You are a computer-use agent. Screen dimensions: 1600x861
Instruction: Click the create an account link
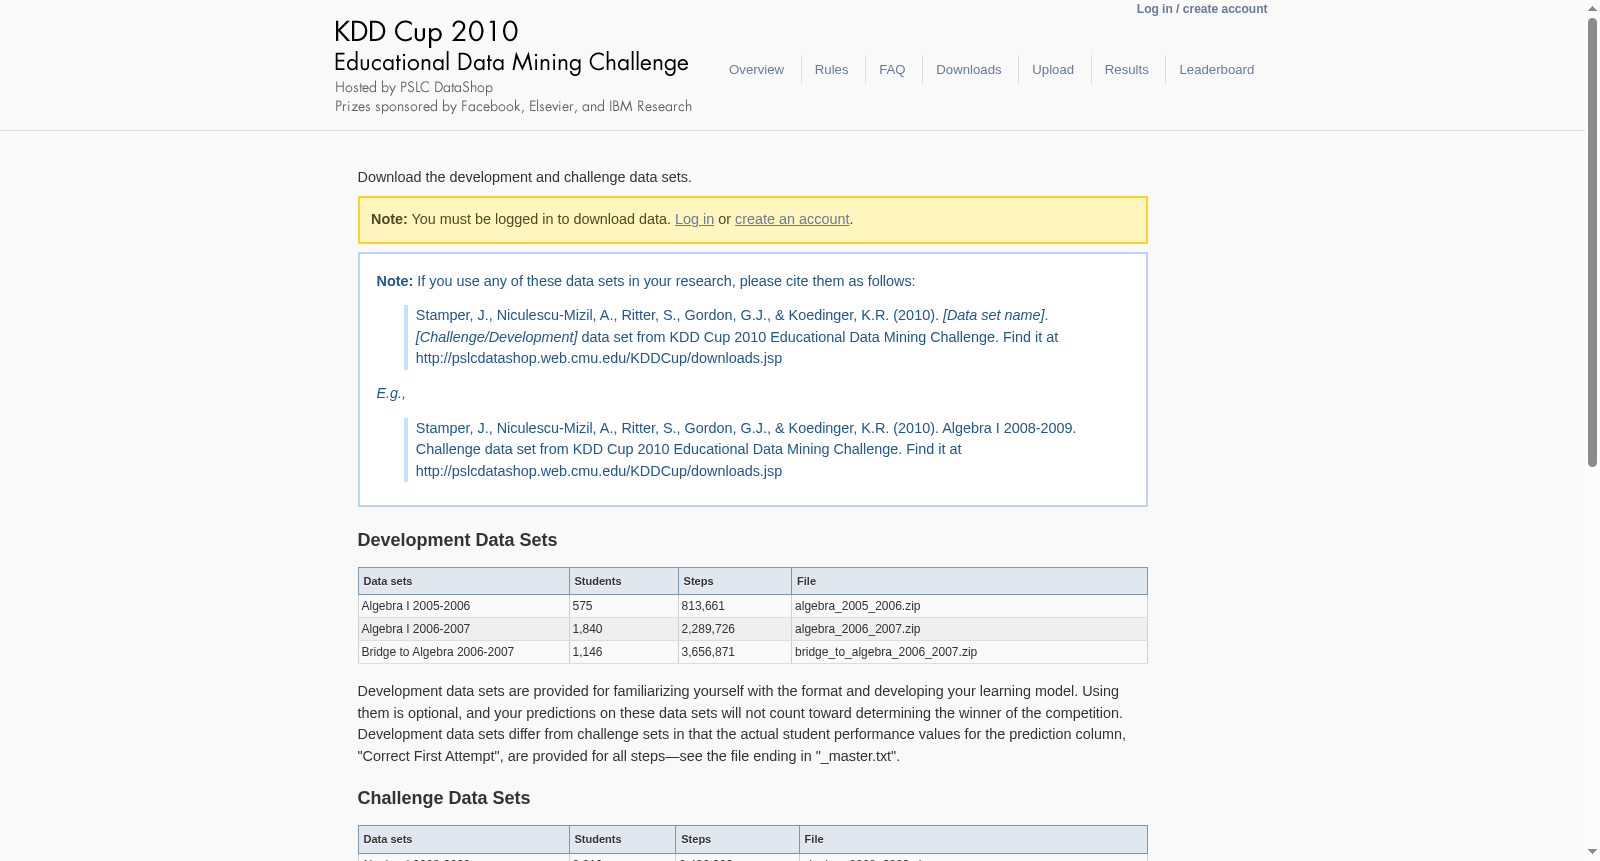tap(792, 219)
